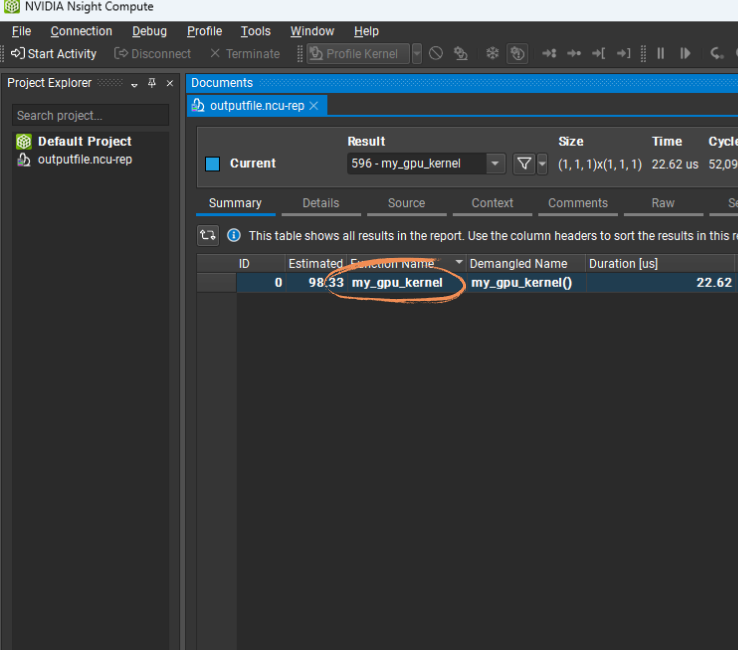Open the Window menu
The height and width of the screenshot is (650, 738).
[x=312, y=31]
